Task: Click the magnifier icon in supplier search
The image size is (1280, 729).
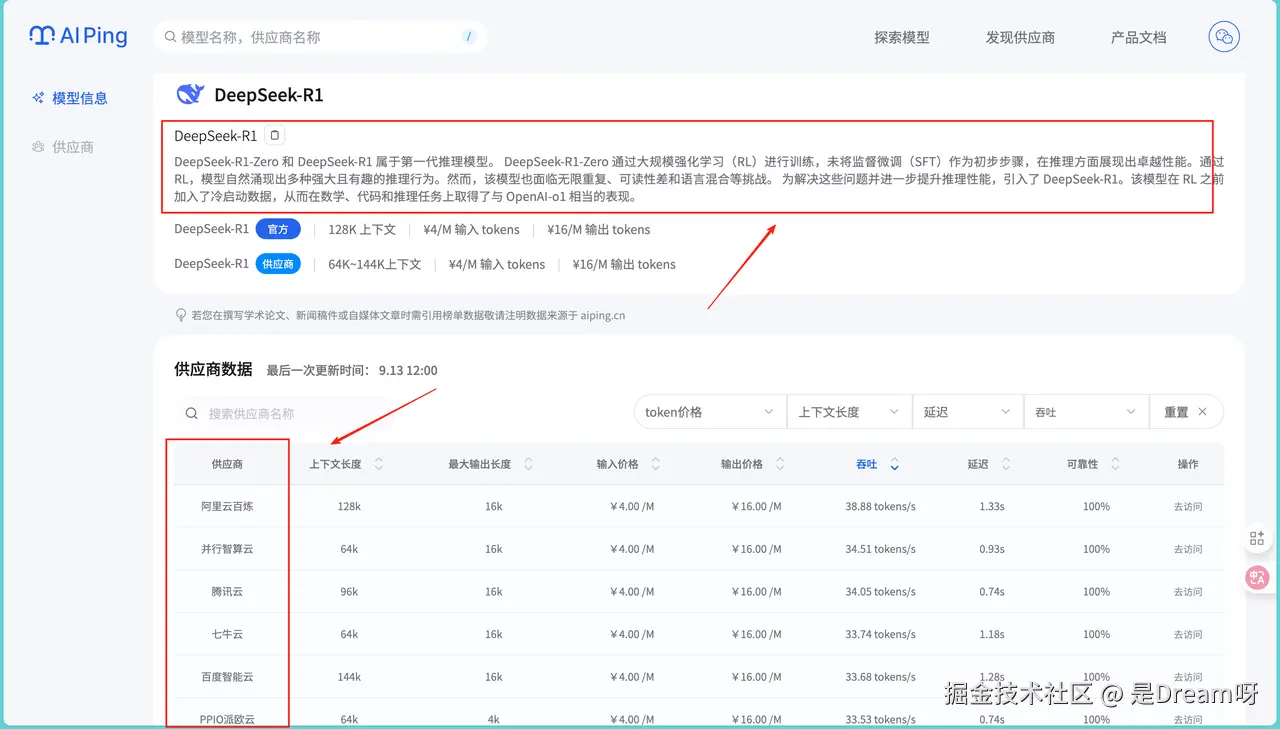Action: tap(192, 413)
